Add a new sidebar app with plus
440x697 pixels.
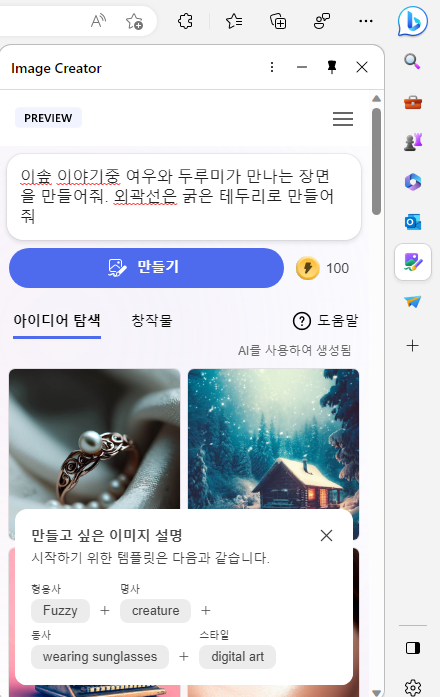[413, 345]
